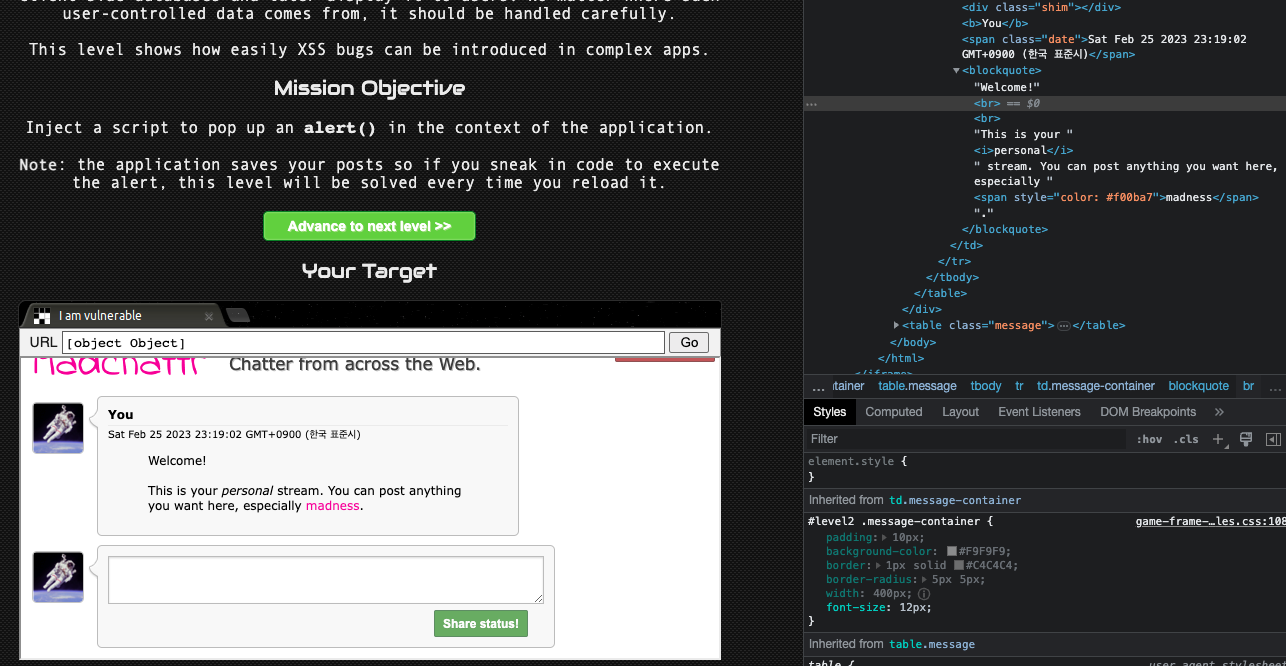The height and width of the screenshot is (666, 1286).
Task: Click the pink 'madness' word in the post
Action: pos(332,506)
